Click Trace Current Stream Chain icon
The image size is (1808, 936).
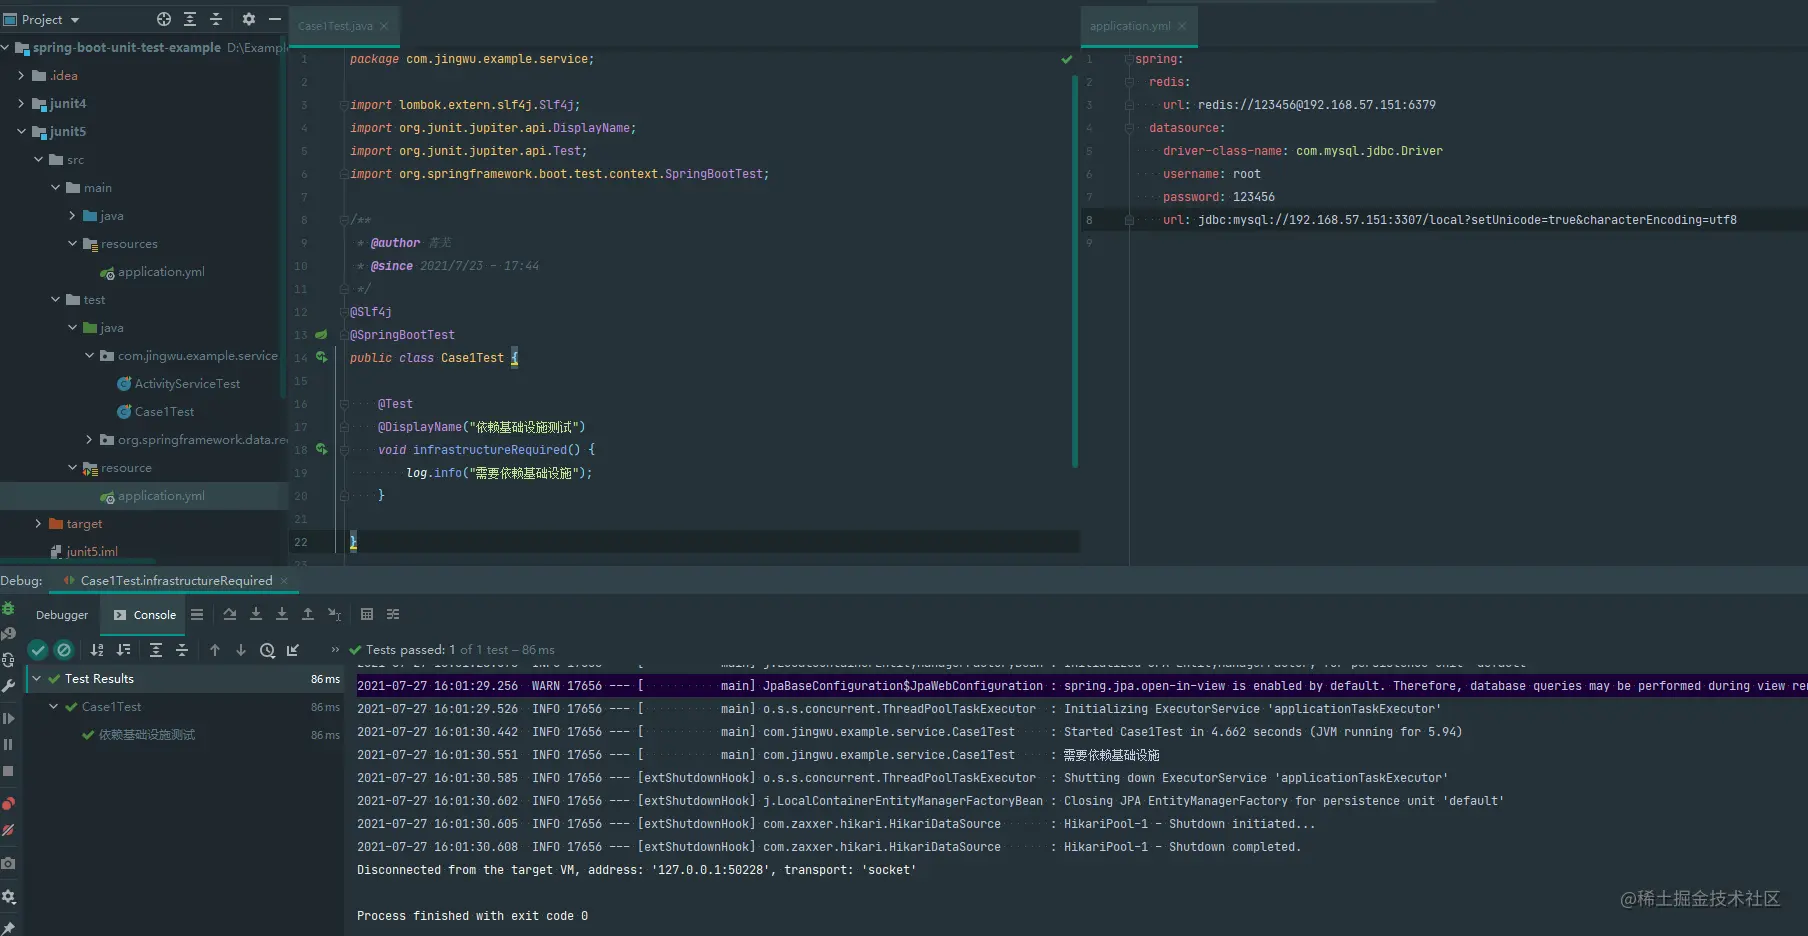tap(393, 614)
